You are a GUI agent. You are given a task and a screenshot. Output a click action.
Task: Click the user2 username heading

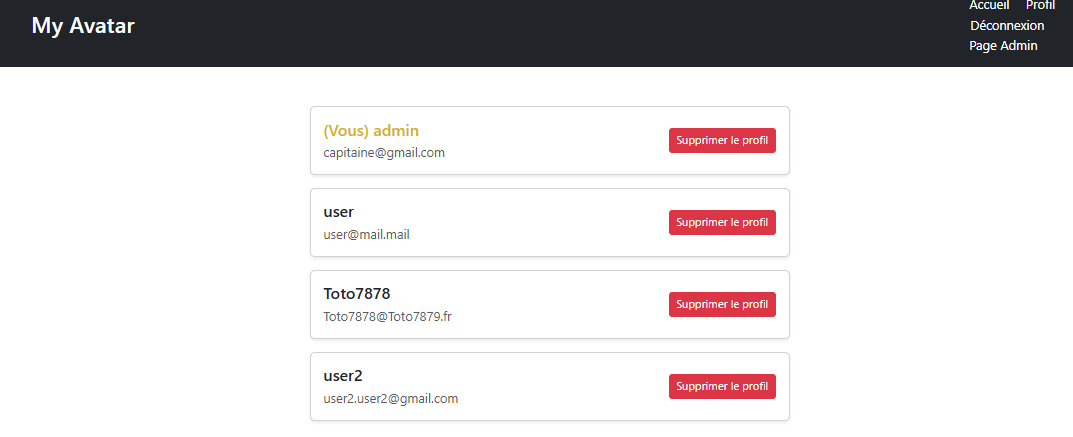click(x=343, y=376)
